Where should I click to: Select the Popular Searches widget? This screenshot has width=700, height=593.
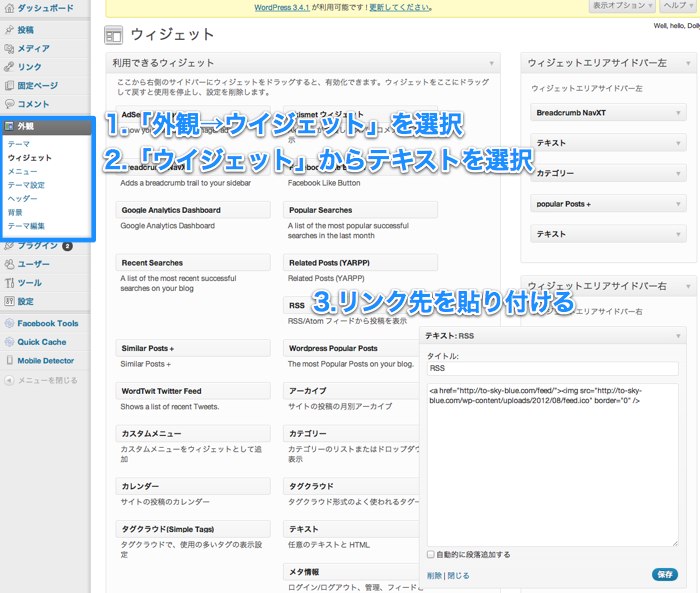360,210
